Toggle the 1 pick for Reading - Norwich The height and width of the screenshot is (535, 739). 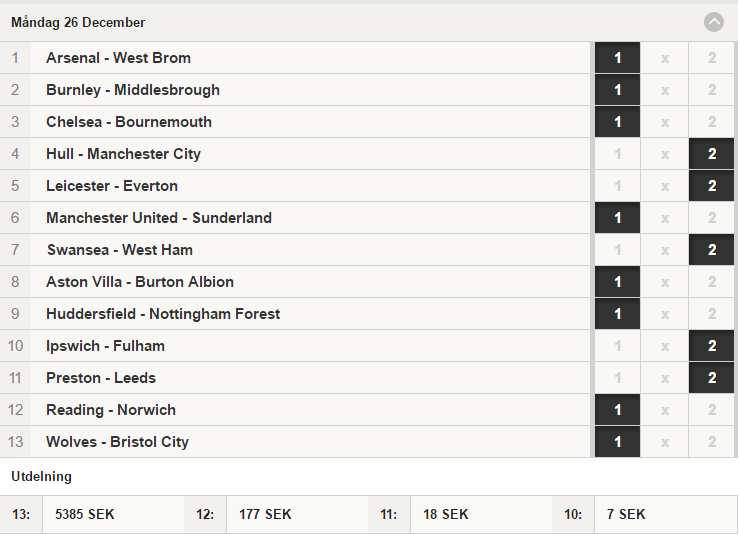(617, 411)
